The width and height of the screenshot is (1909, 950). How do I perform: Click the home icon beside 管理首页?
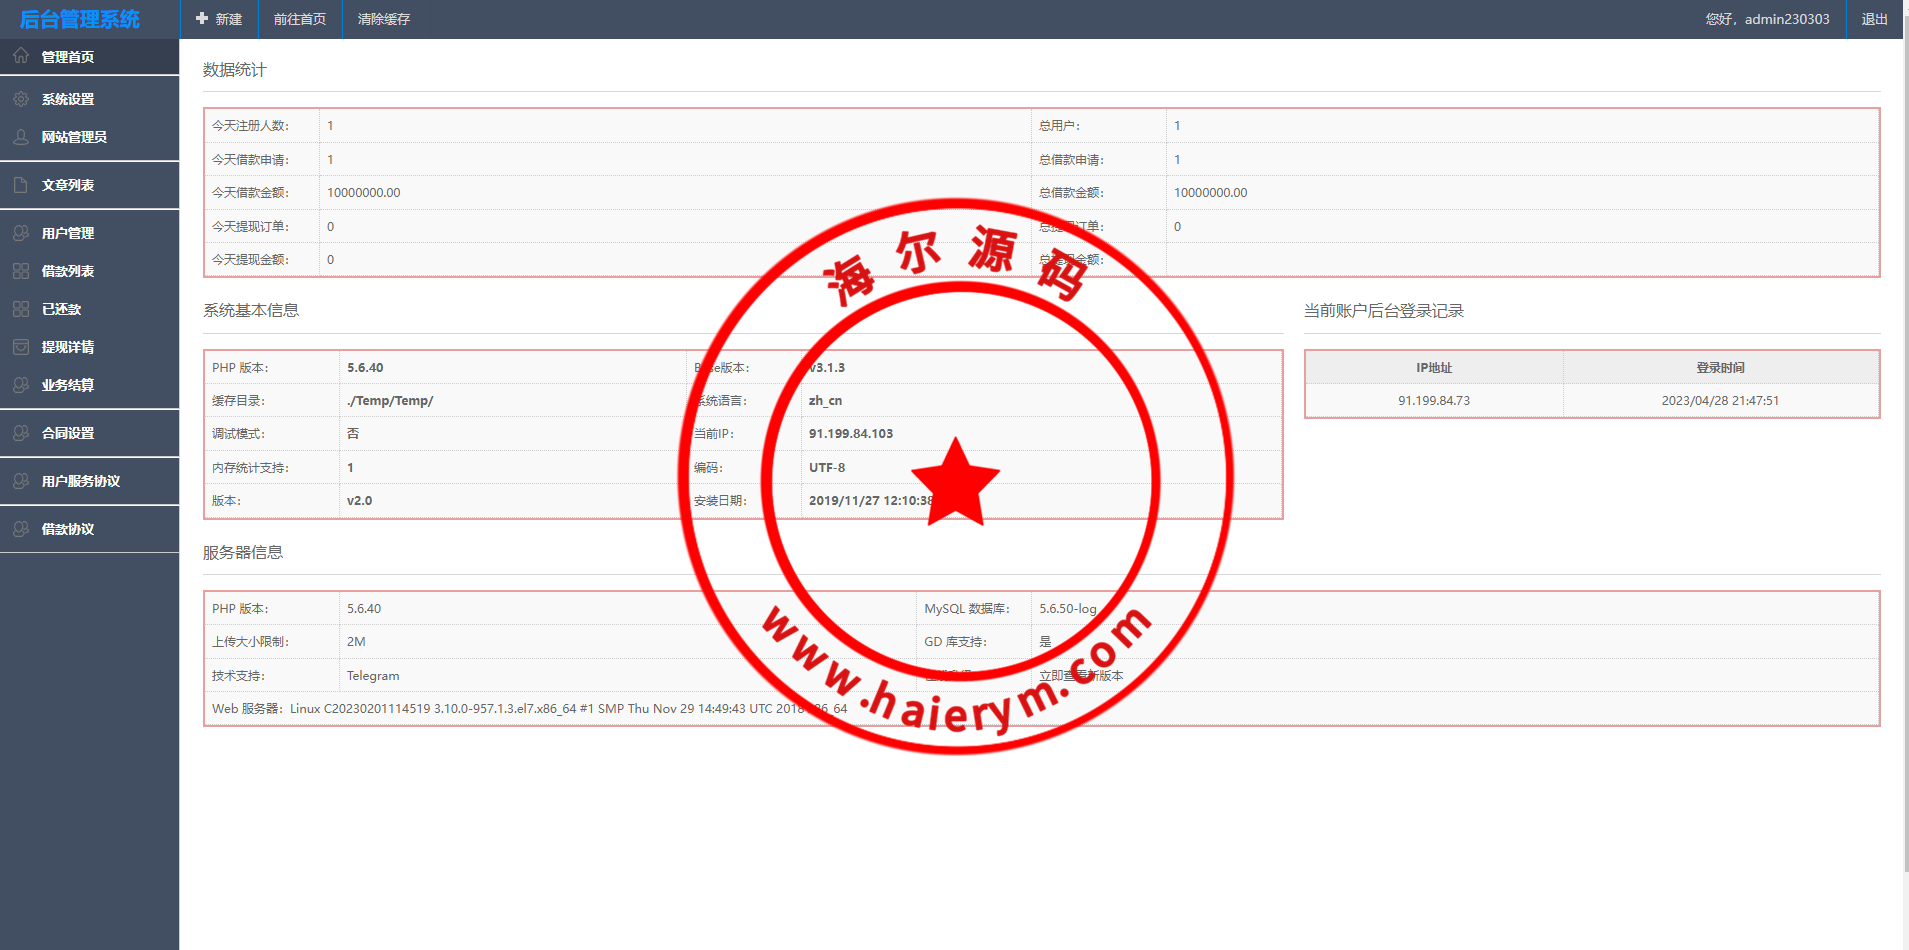click(21, 56)
